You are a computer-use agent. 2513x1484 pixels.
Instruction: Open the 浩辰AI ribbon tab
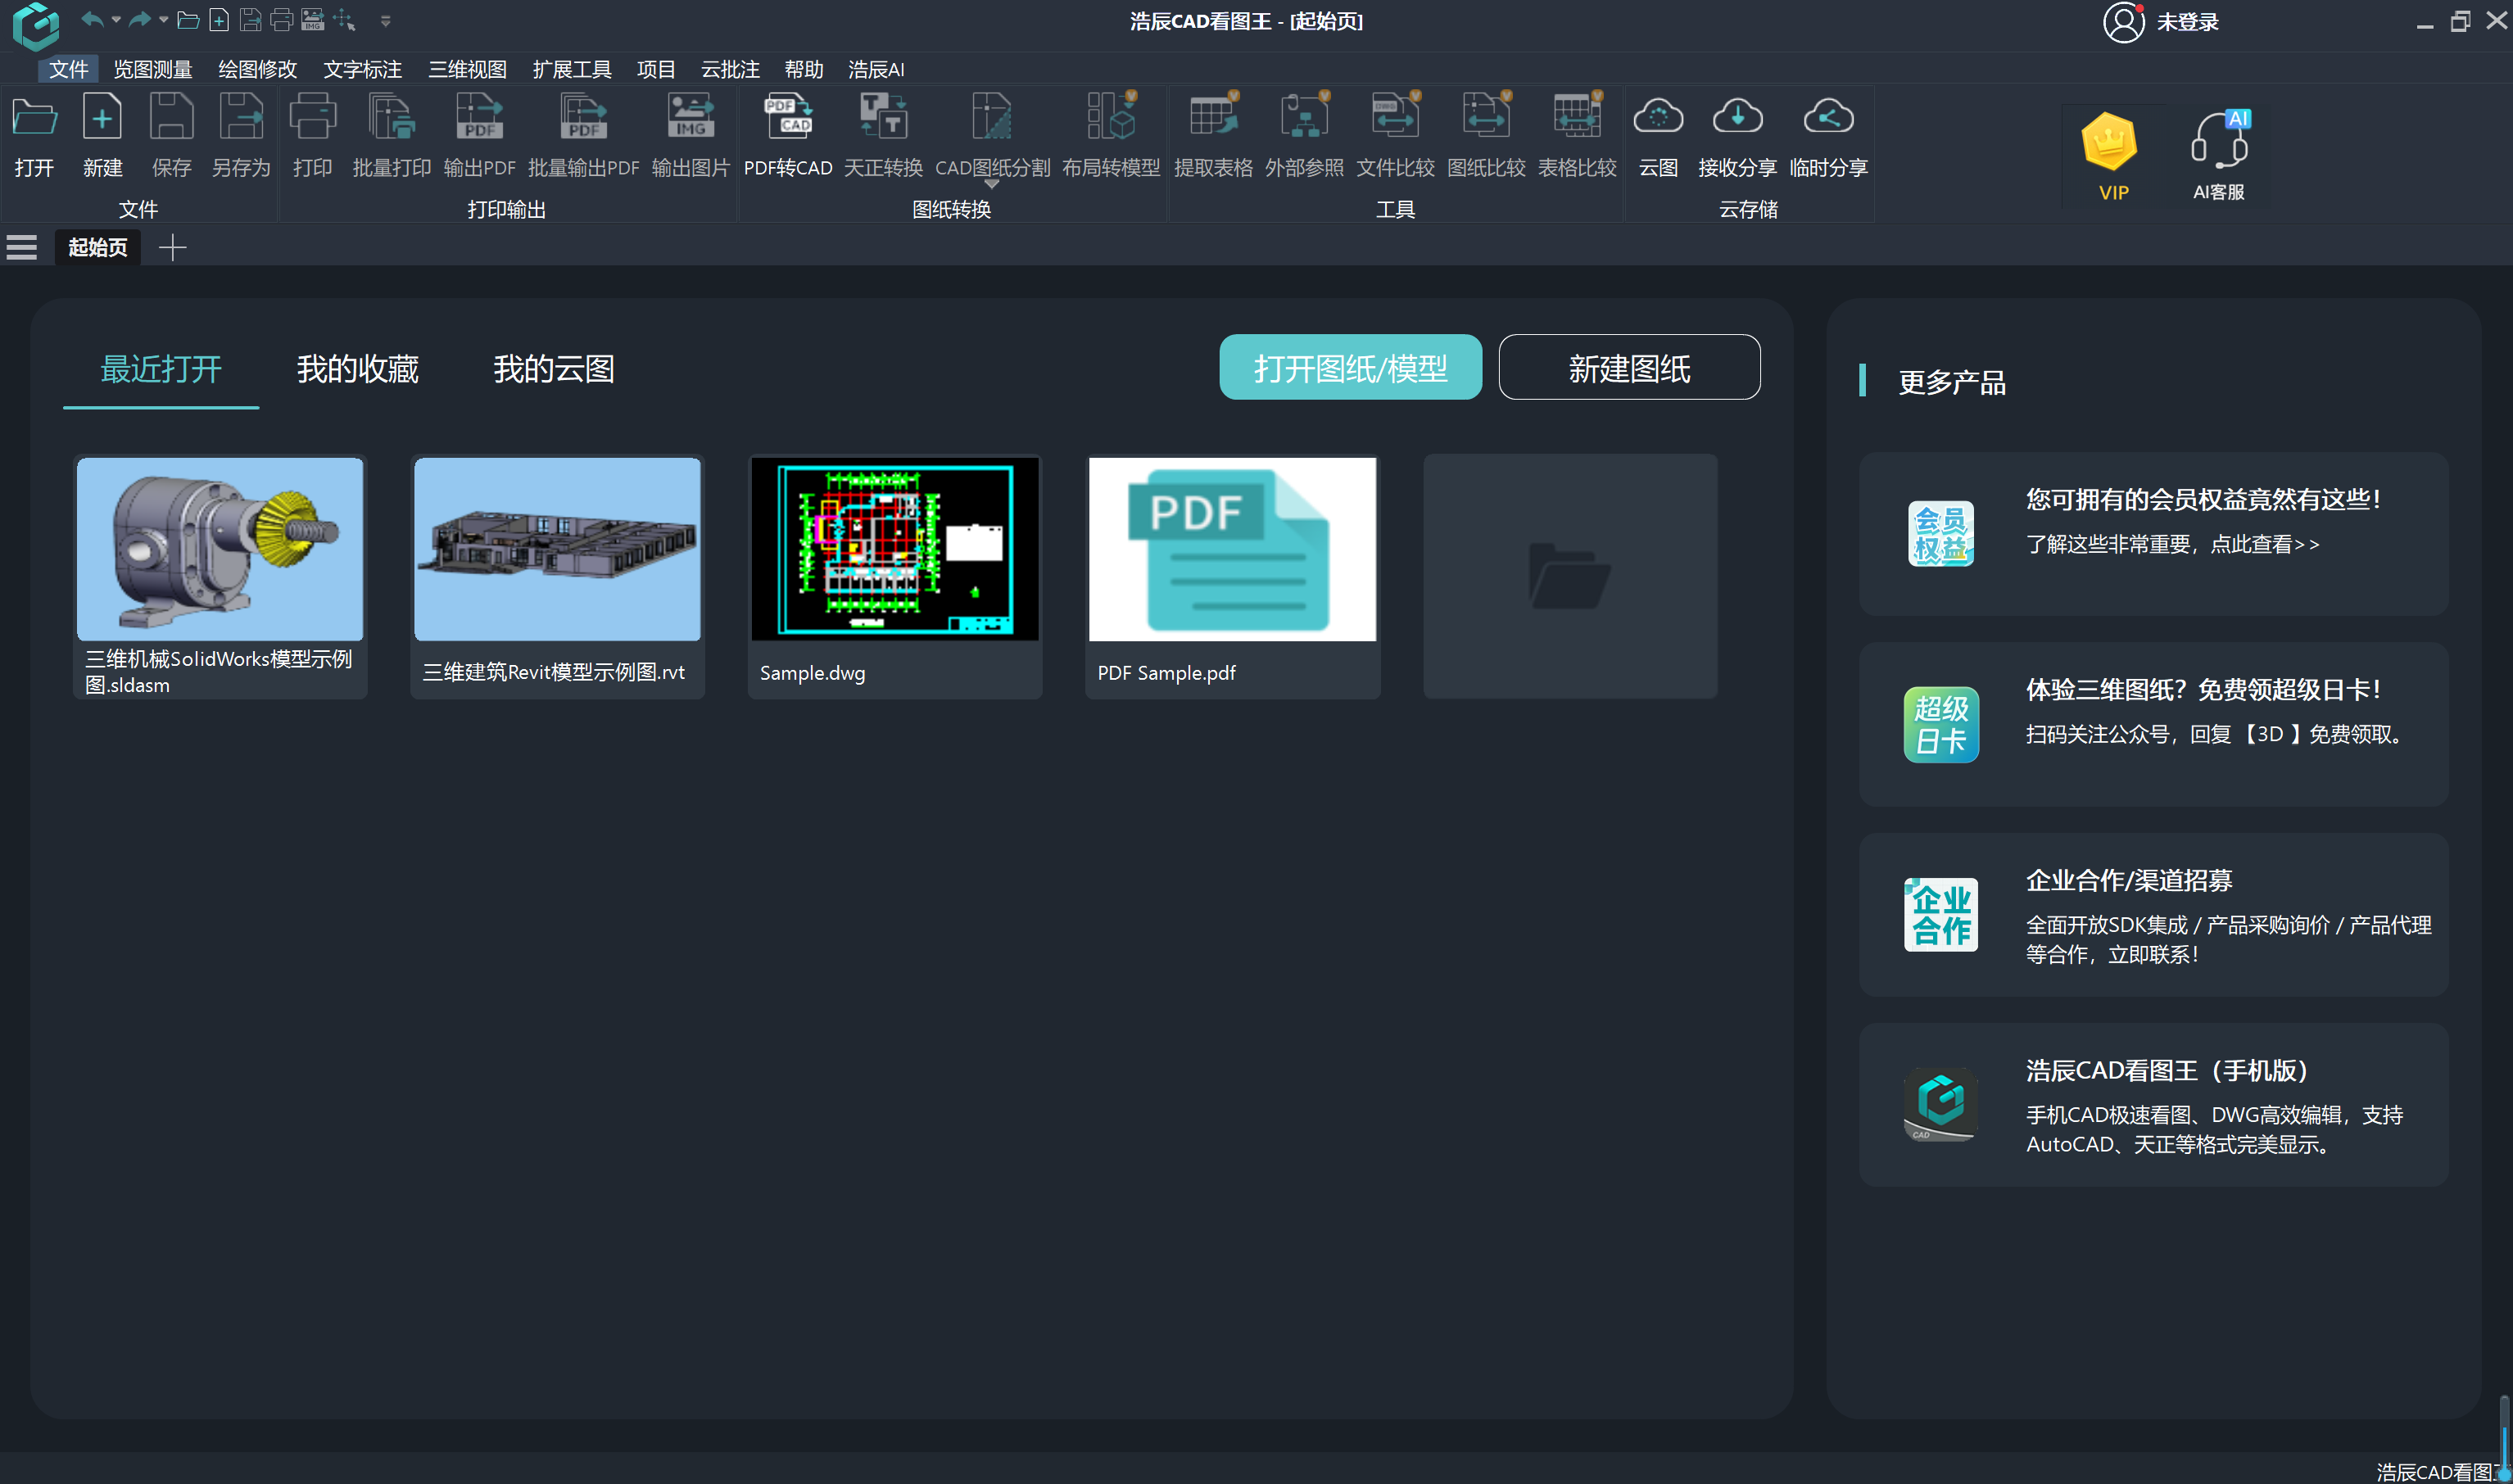[x=876, y=69]
